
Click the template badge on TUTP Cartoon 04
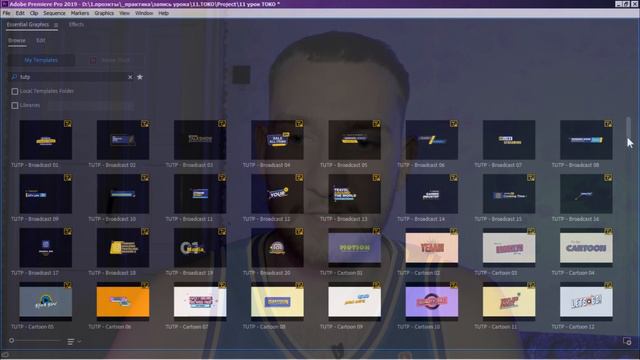coord(608,231)
